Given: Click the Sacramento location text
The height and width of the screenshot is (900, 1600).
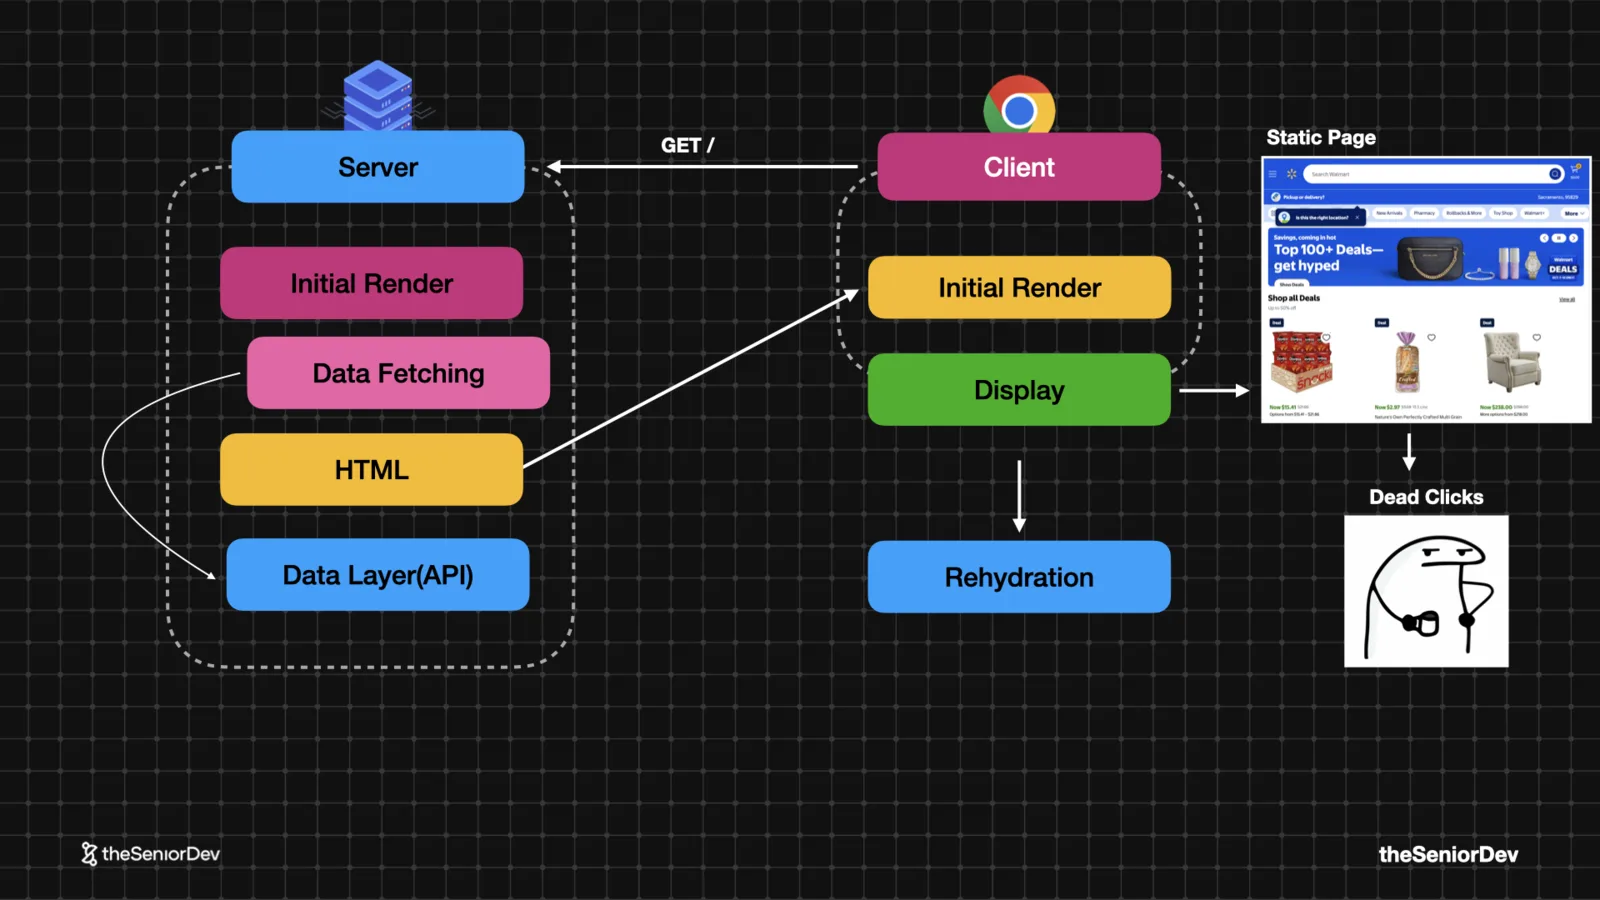Looking at the screenshot, I should (x=1558, y=197).
